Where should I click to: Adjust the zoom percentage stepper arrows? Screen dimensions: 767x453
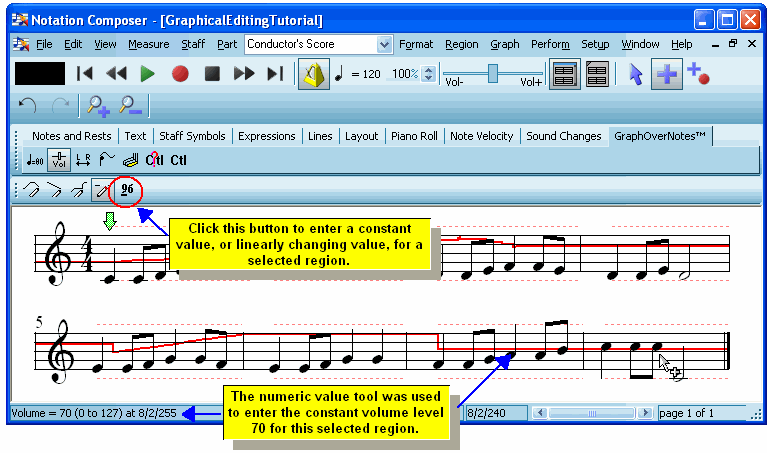click(x=429, y=74)
